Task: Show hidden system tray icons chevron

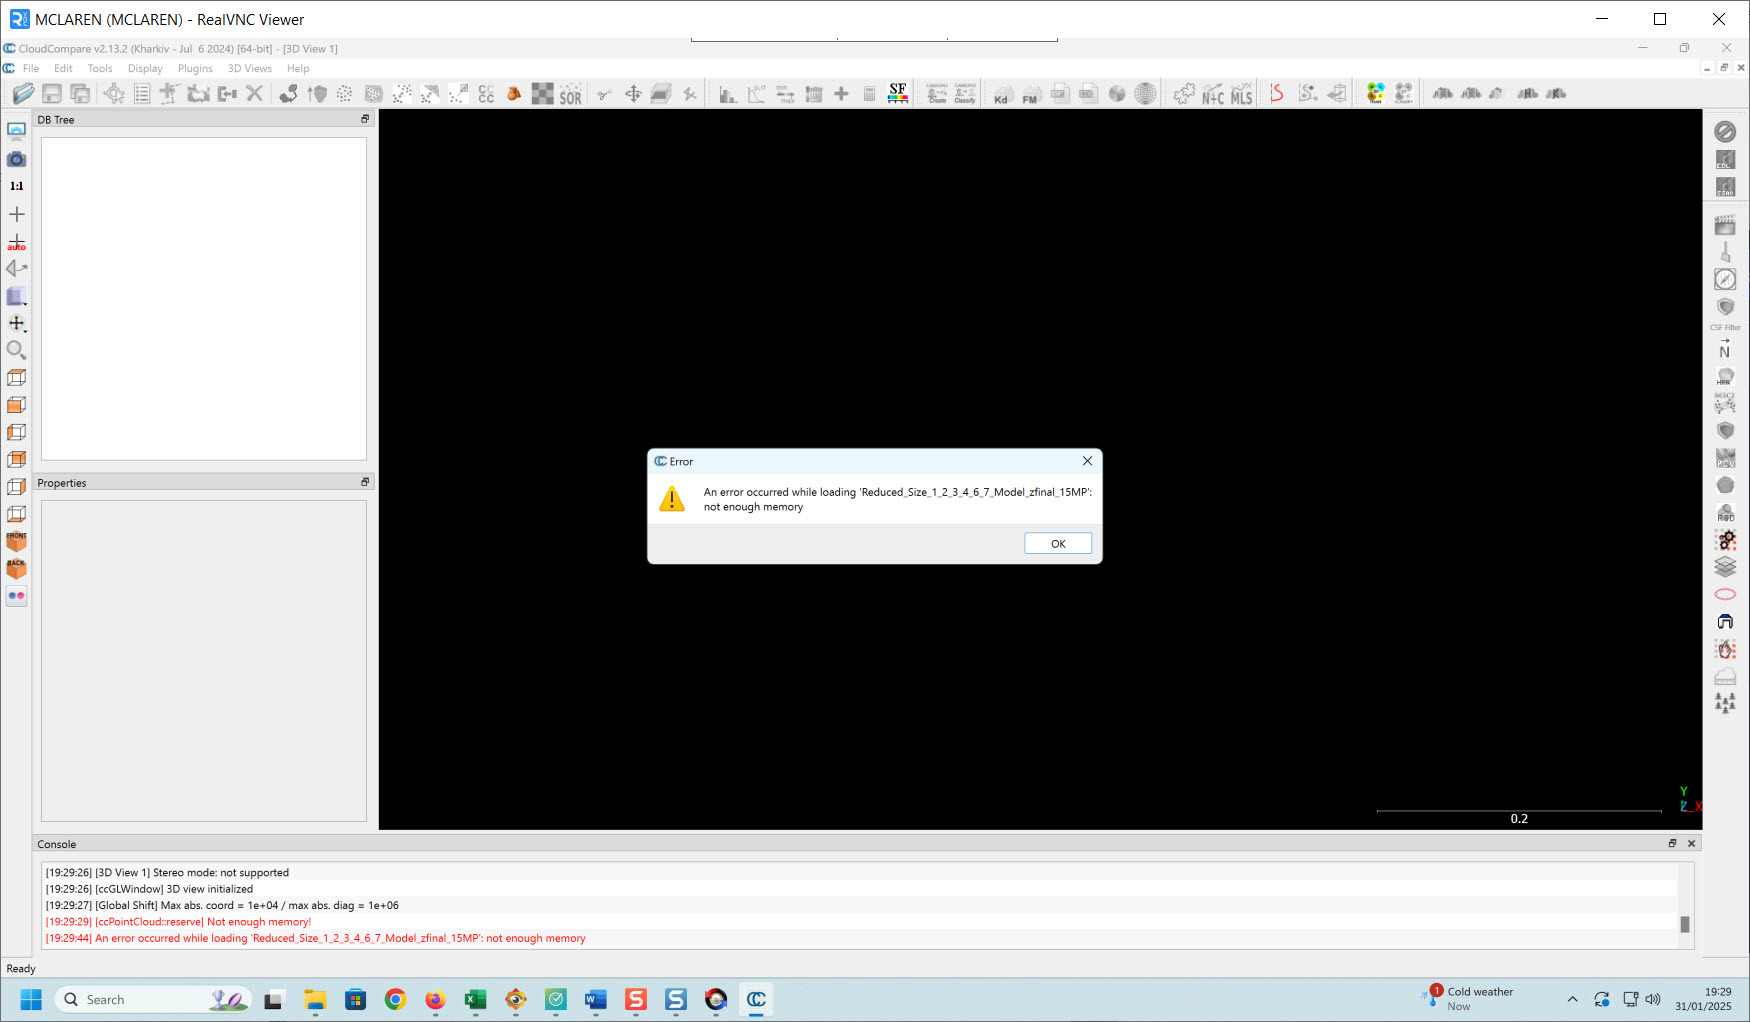Action: pyautogui.click(x=1572, y=999)
